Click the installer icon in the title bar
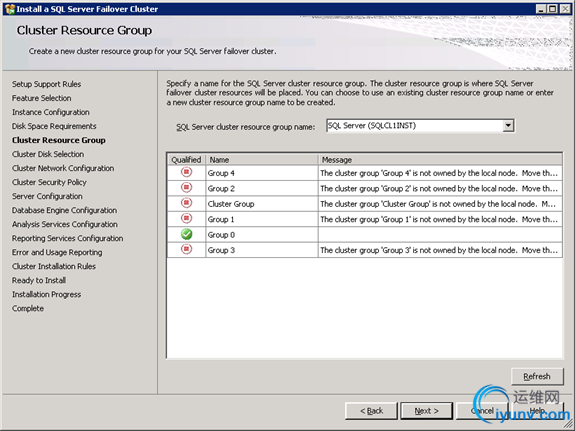This screenshot has height=431, width=576. tap(10, 9)
